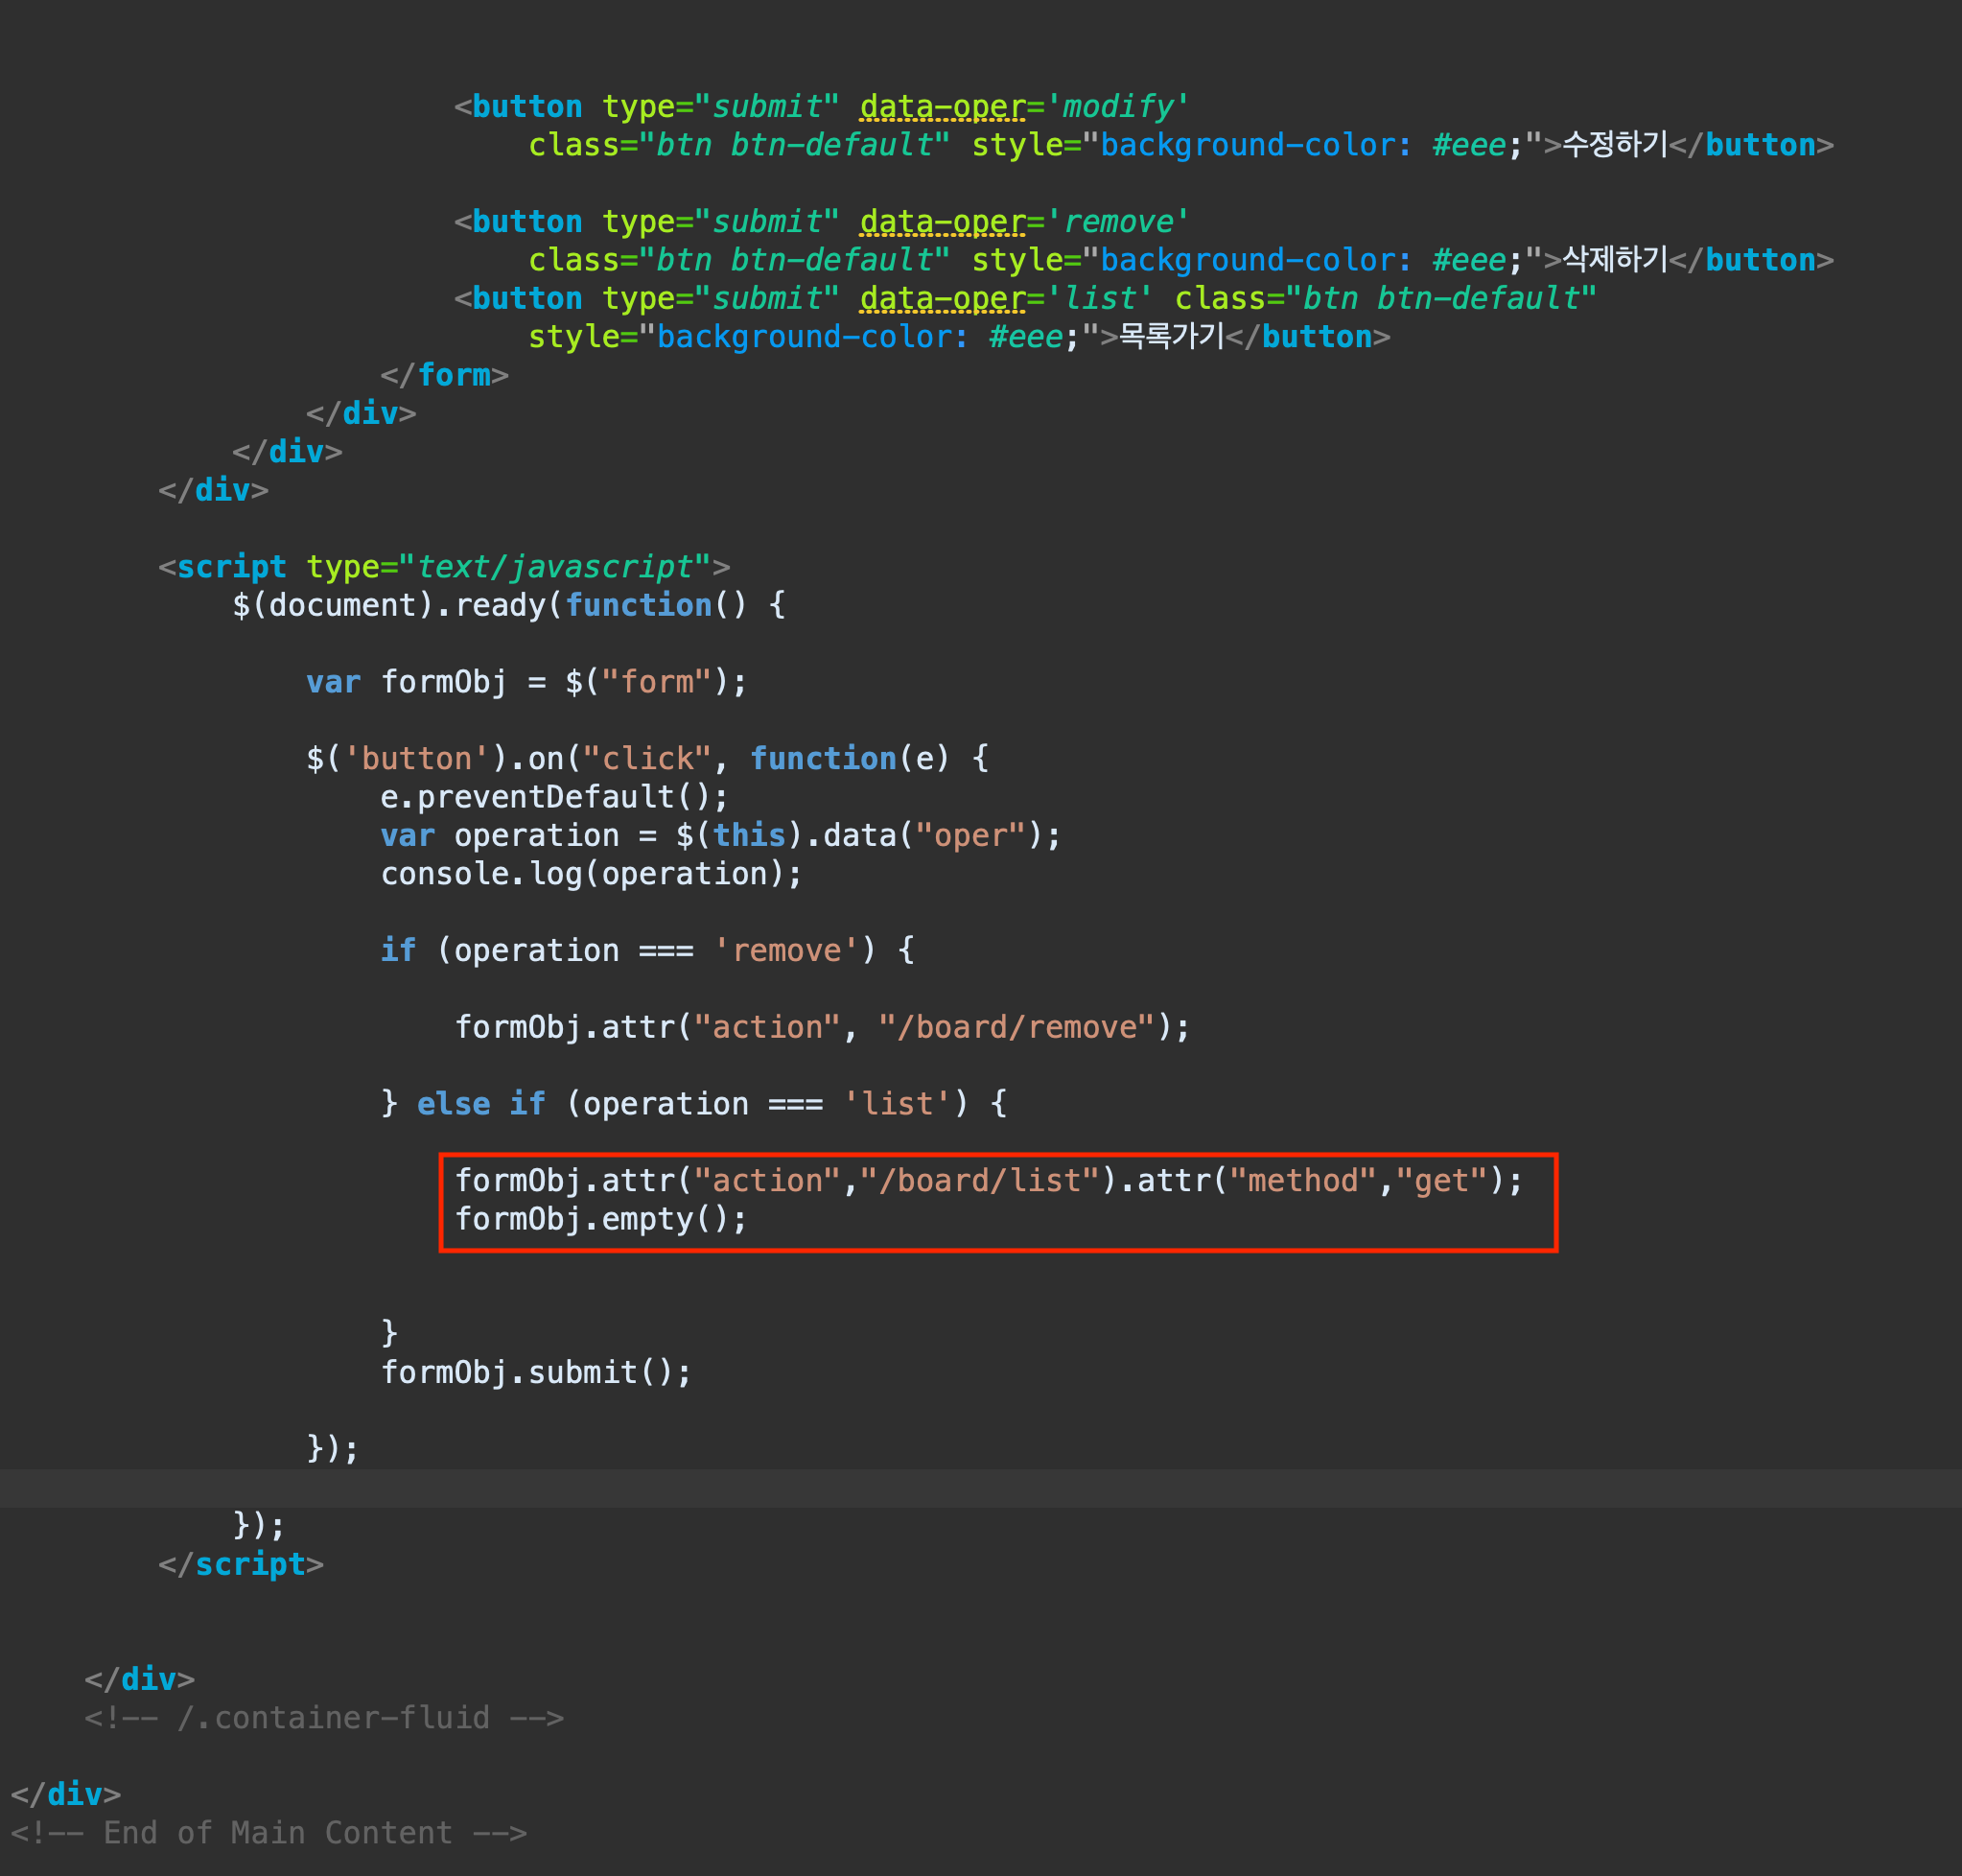
Task: Click the else if keyword
Action: tap(481, 1104)
